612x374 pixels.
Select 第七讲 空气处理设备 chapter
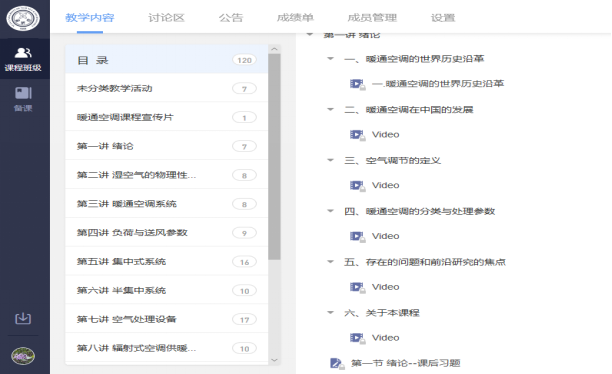coord(167,319)
